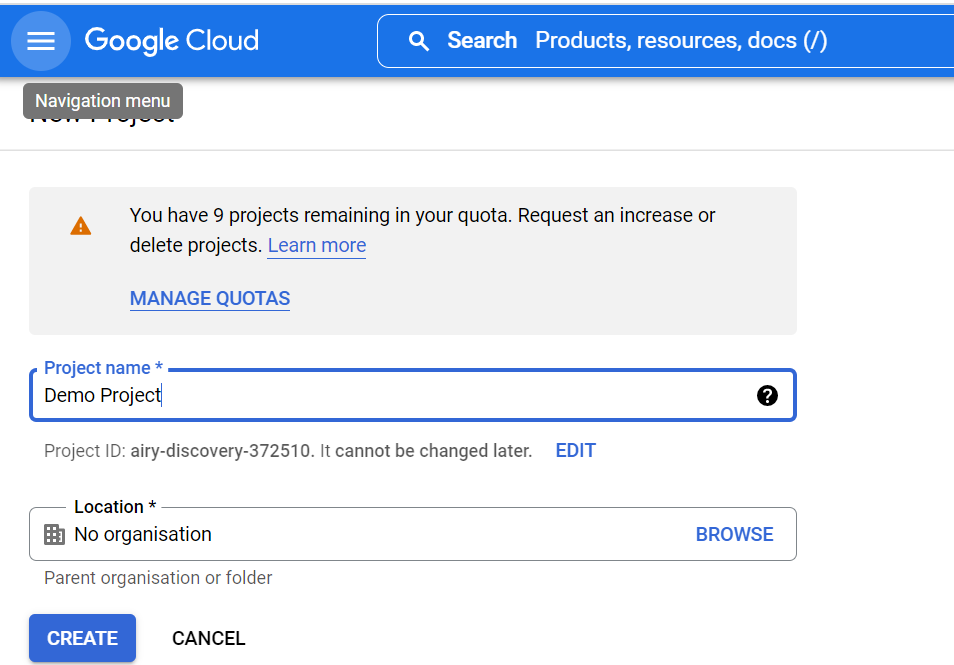Focus the Products, resources, docs search bar

click(x=680, y=41)
